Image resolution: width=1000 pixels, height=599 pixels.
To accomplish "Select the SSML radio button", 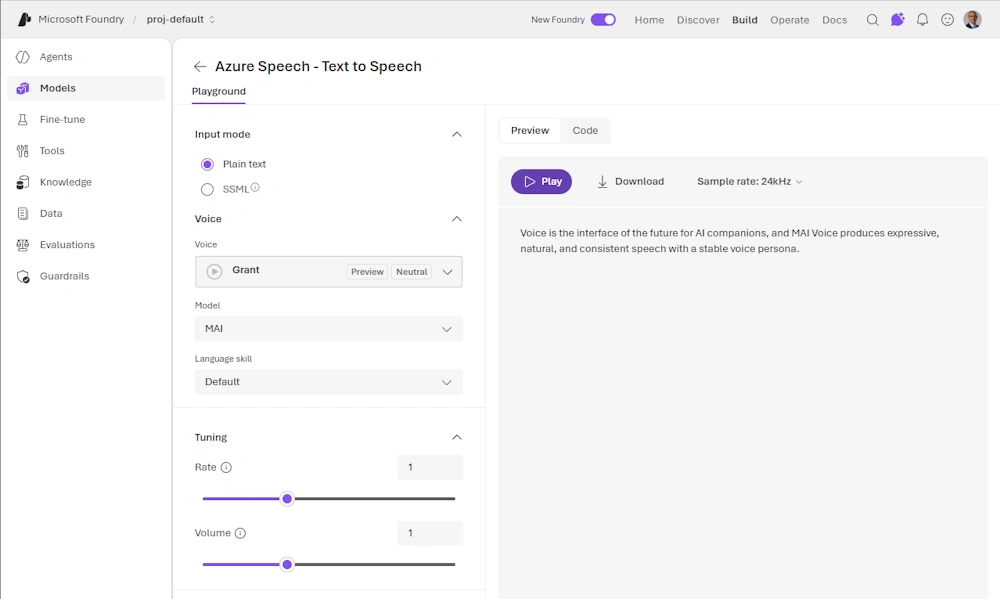I will [x=207, y=189].
